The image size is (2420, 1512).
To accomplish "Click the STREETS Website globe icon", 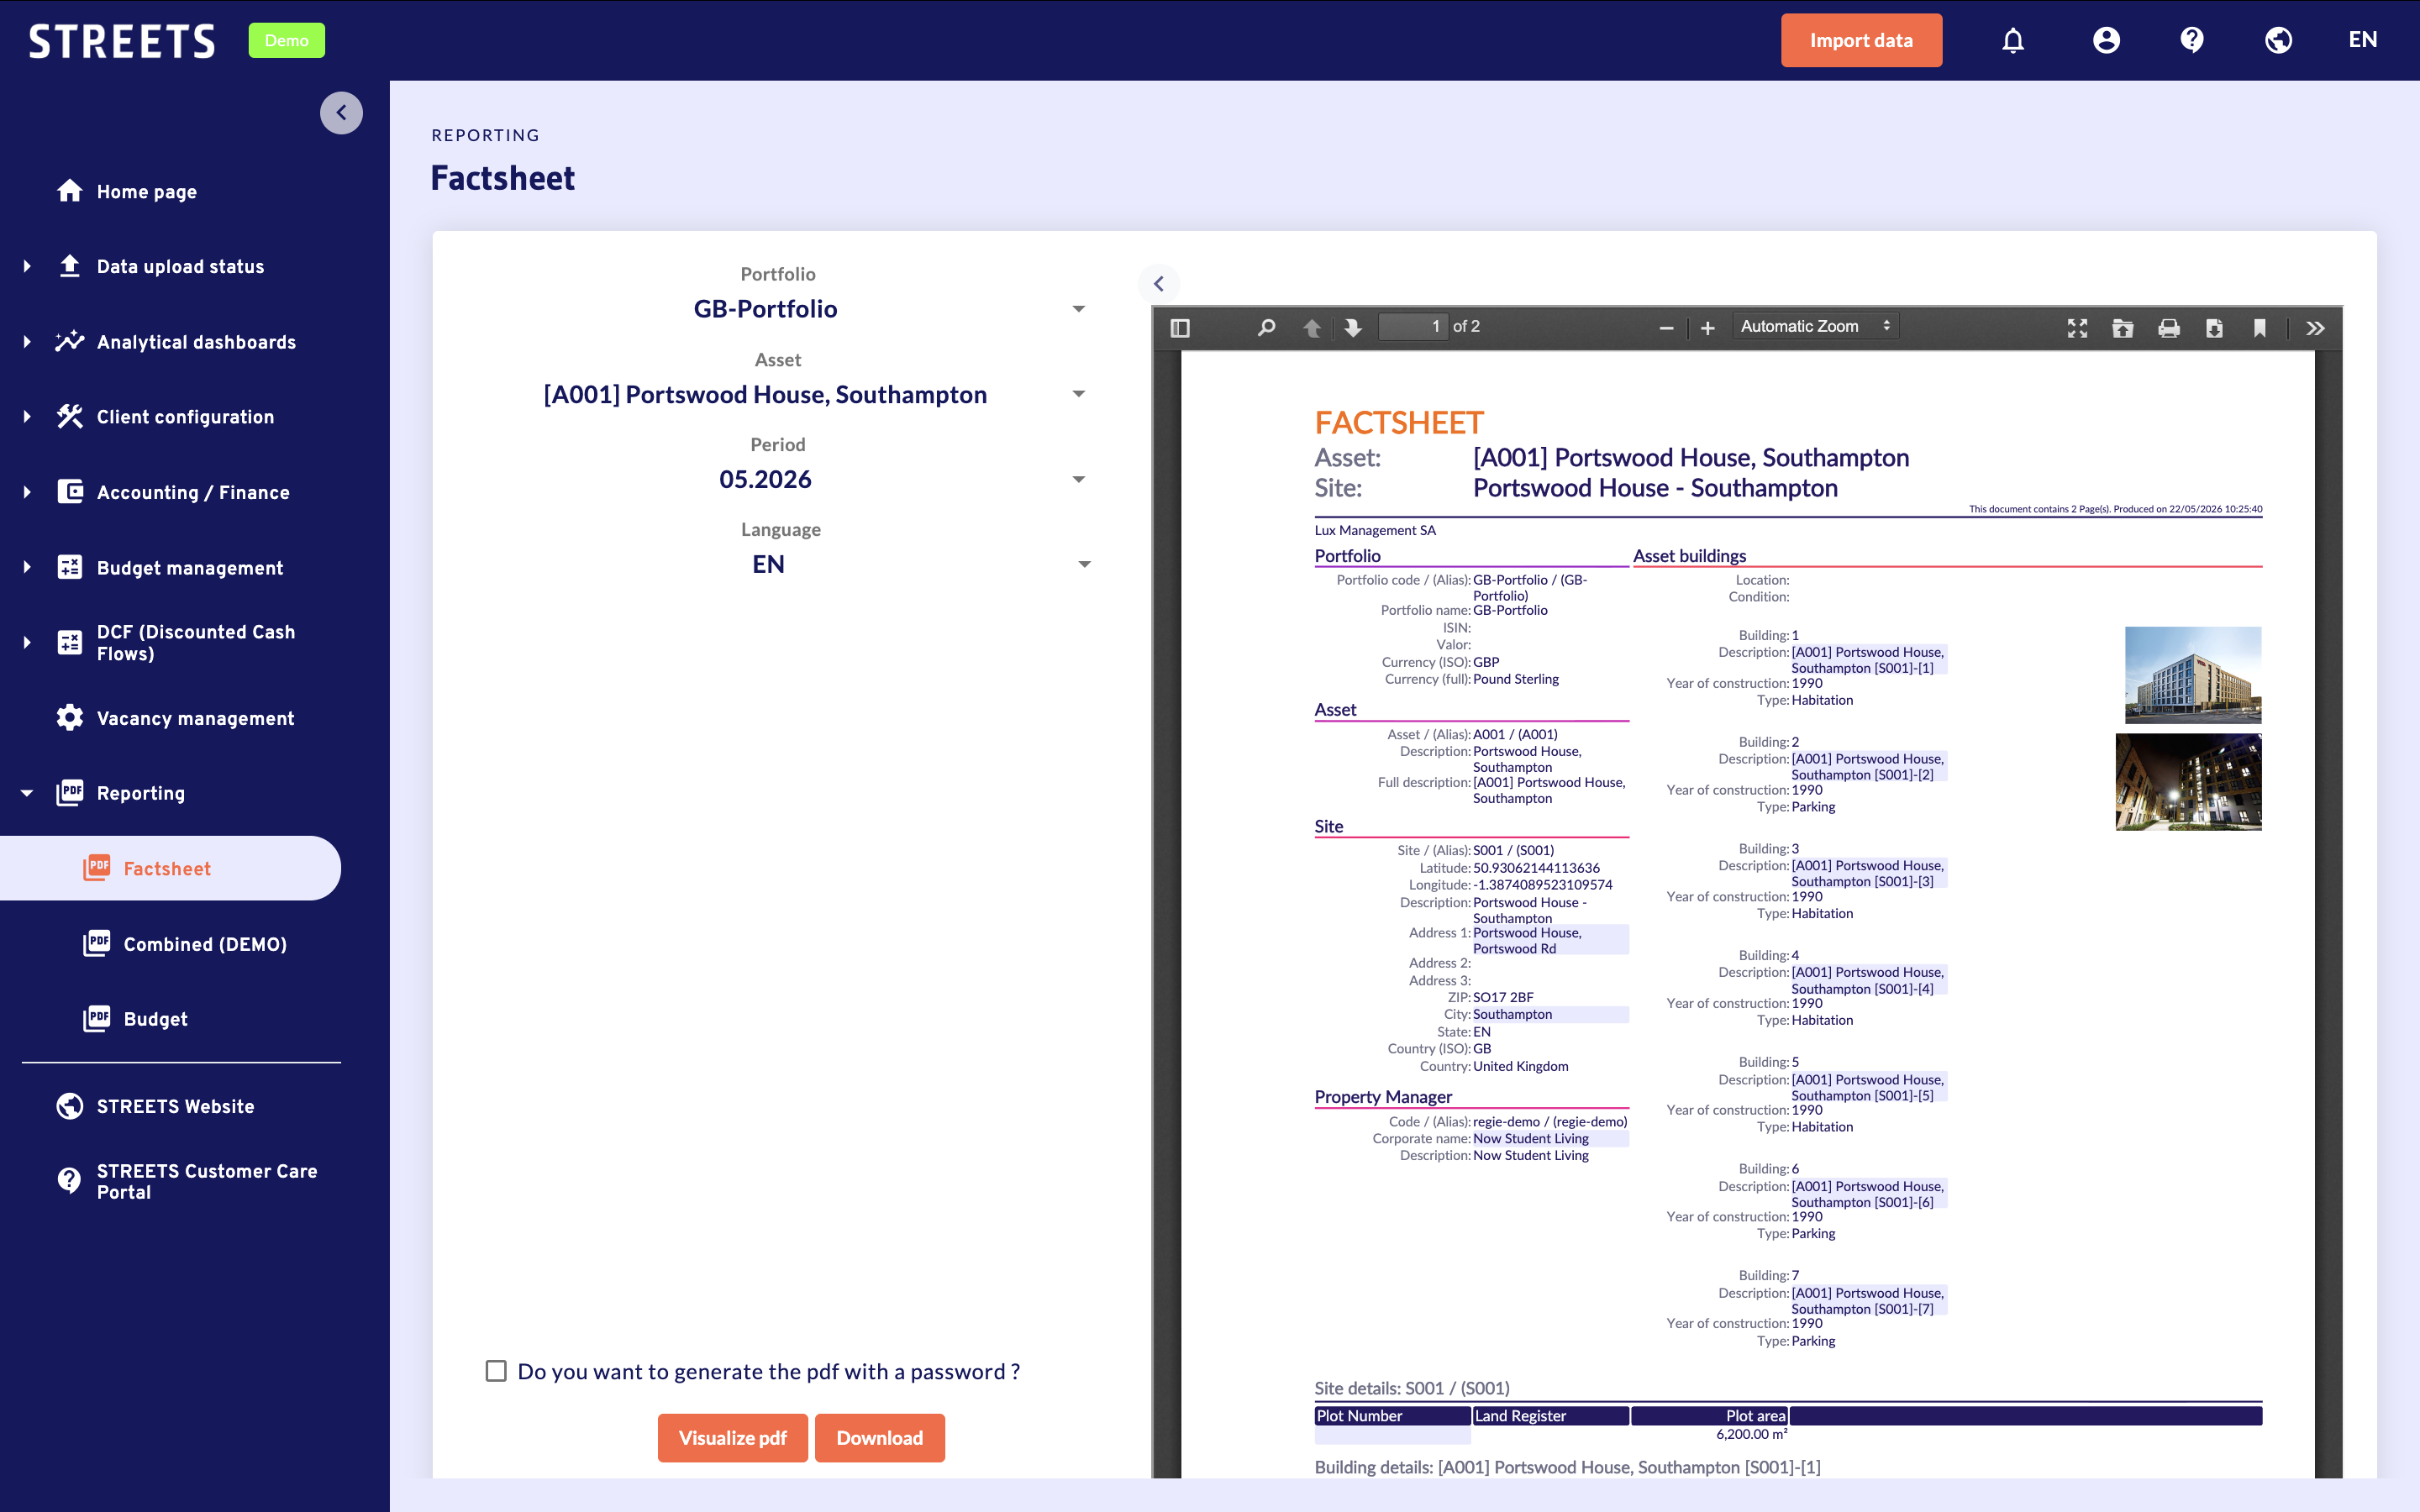I will (70, 1106).
